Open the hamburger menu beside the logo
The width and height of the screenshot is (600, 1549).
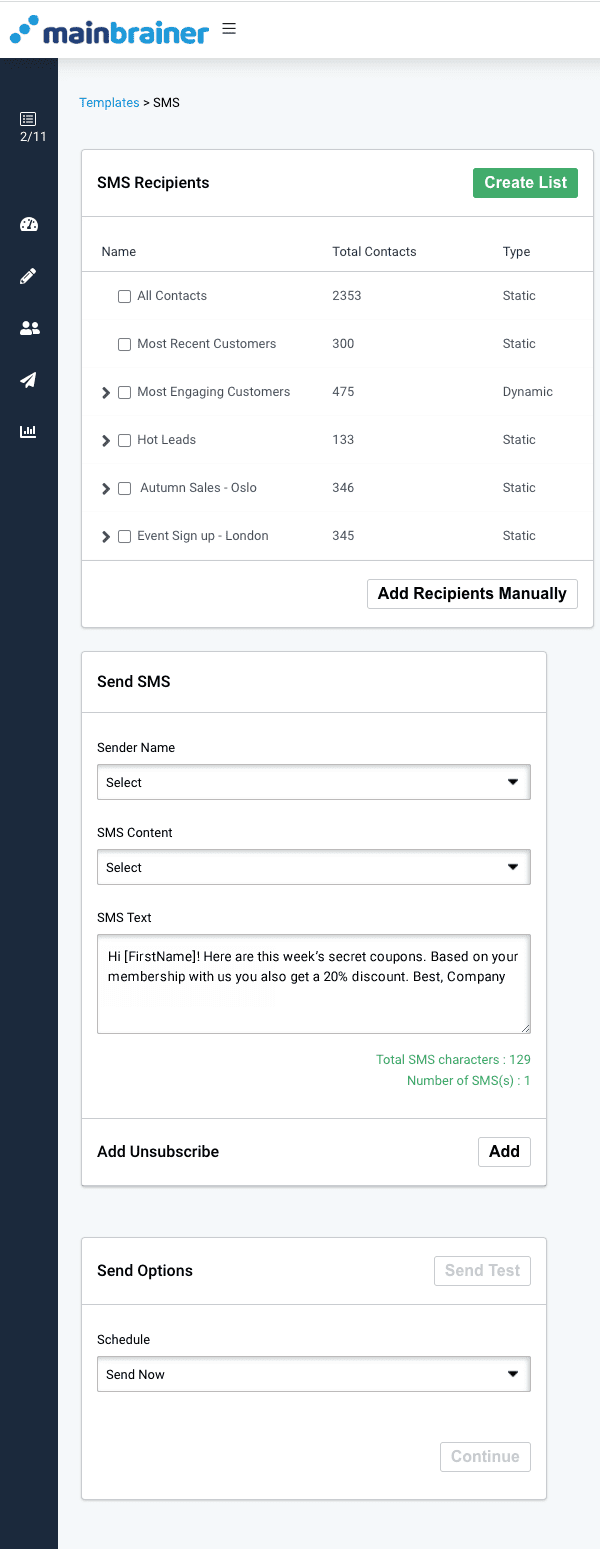click(229, 28)
